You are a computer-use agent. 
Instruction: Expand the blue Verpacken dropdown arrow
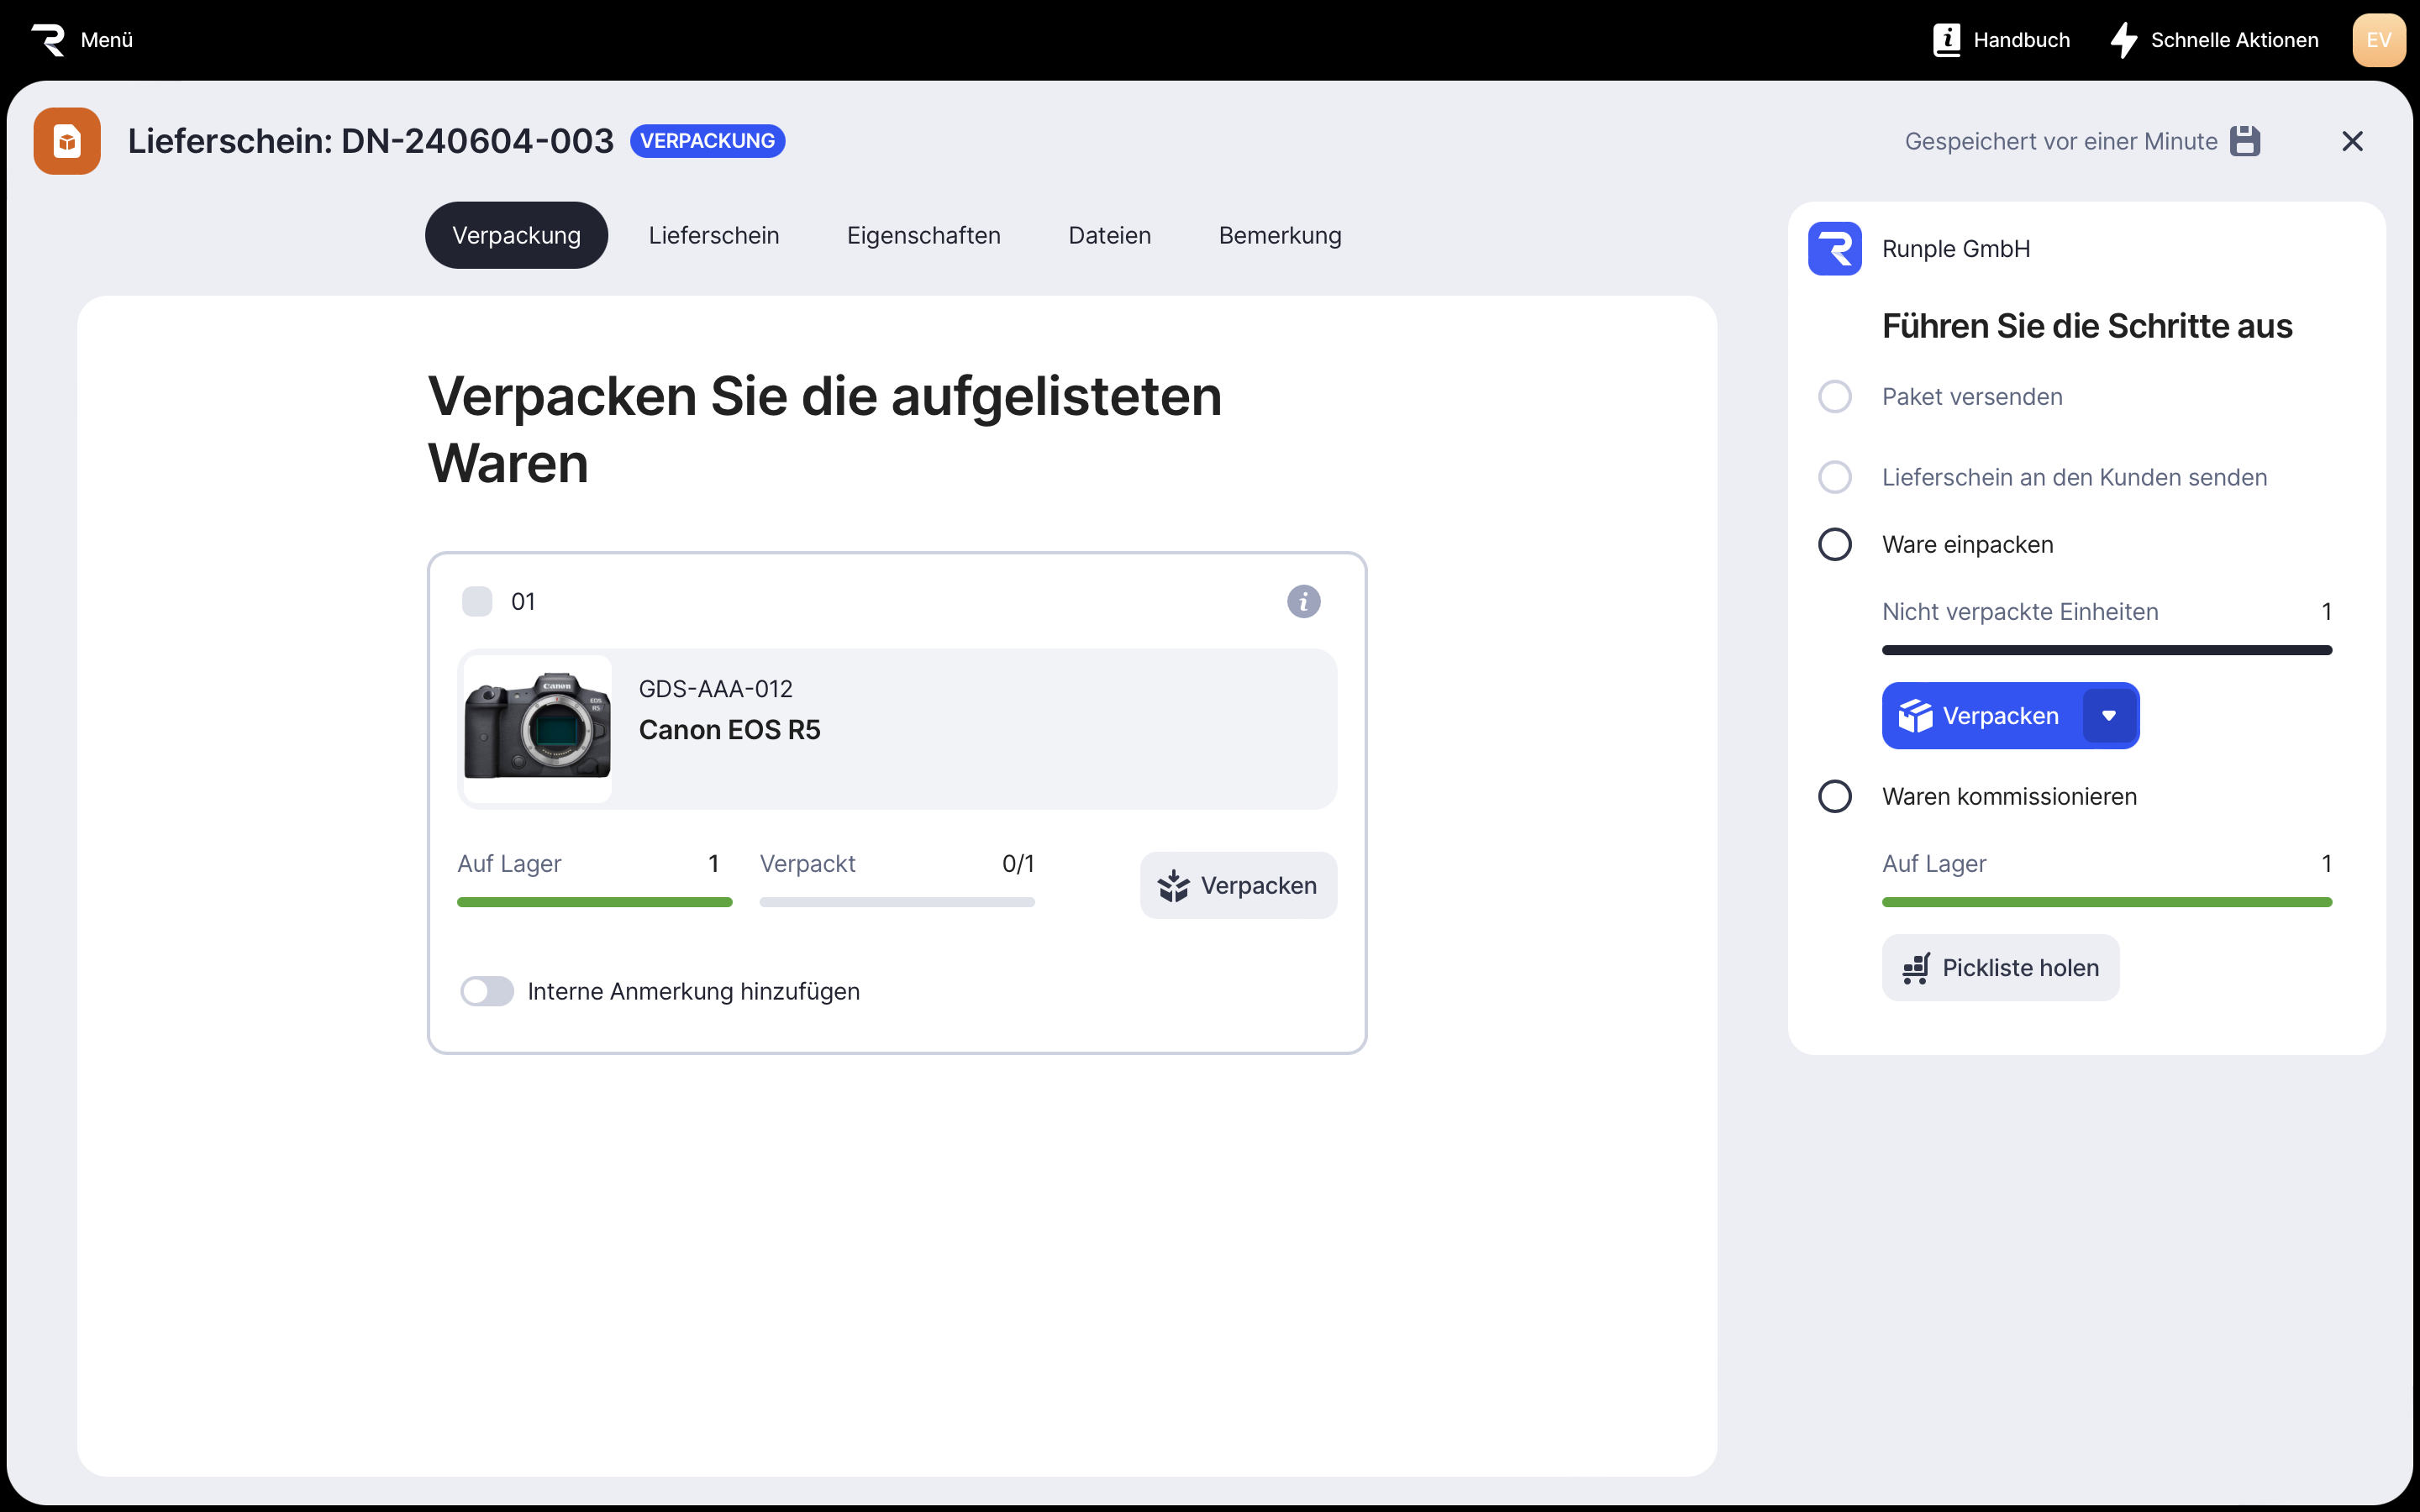tap(2109, 716)
